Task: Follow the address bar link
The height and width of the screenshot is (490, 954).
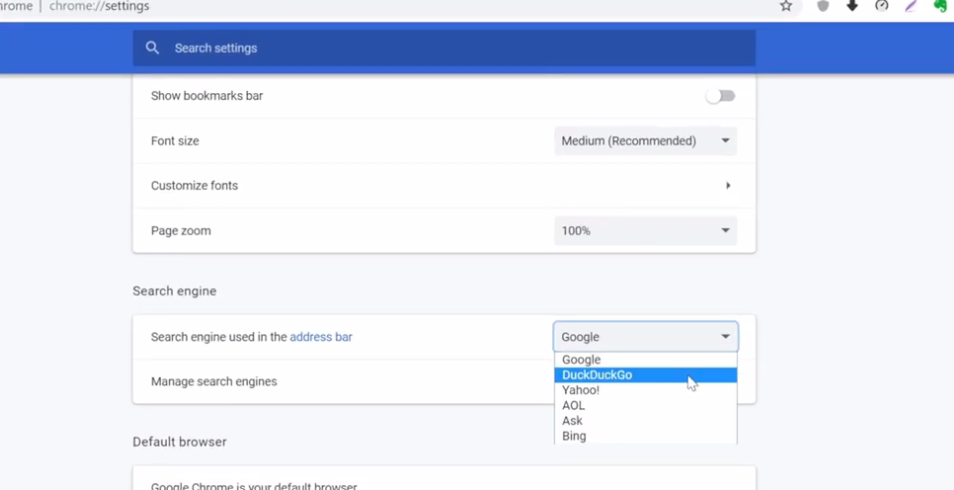Action: tap(321, 337)
